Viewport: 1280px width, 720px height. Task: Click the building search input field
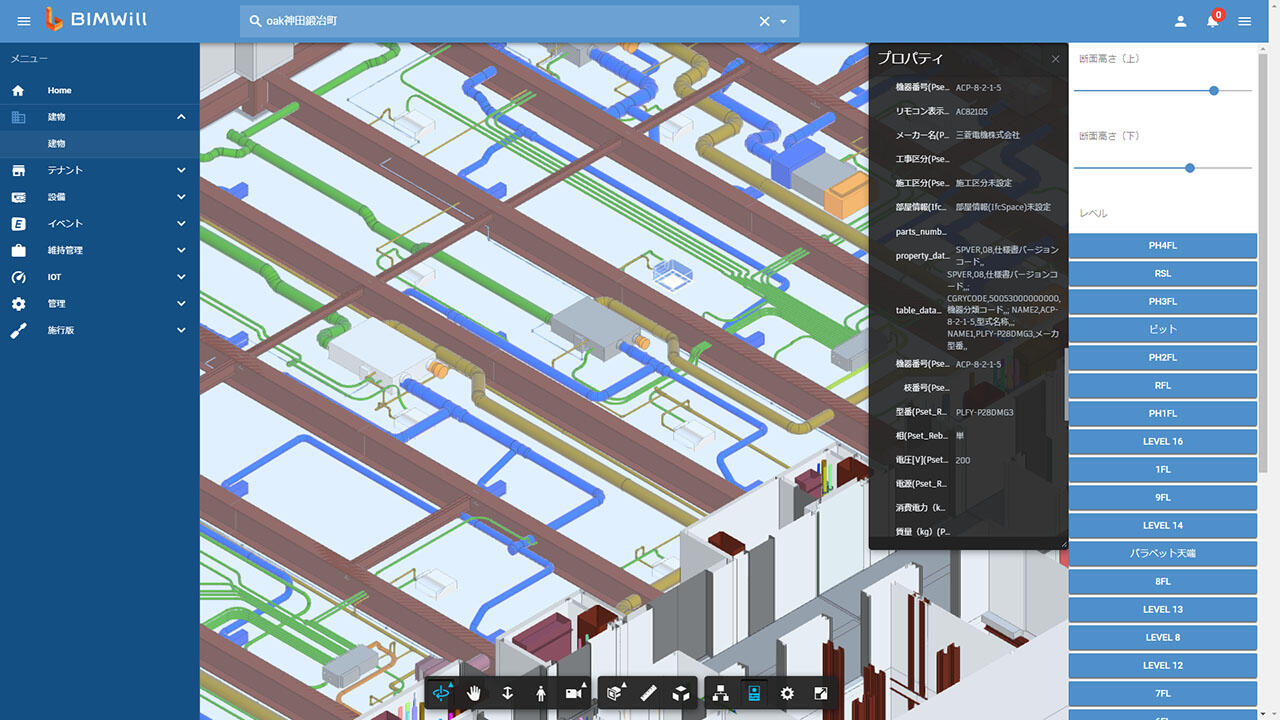(500, 21)
